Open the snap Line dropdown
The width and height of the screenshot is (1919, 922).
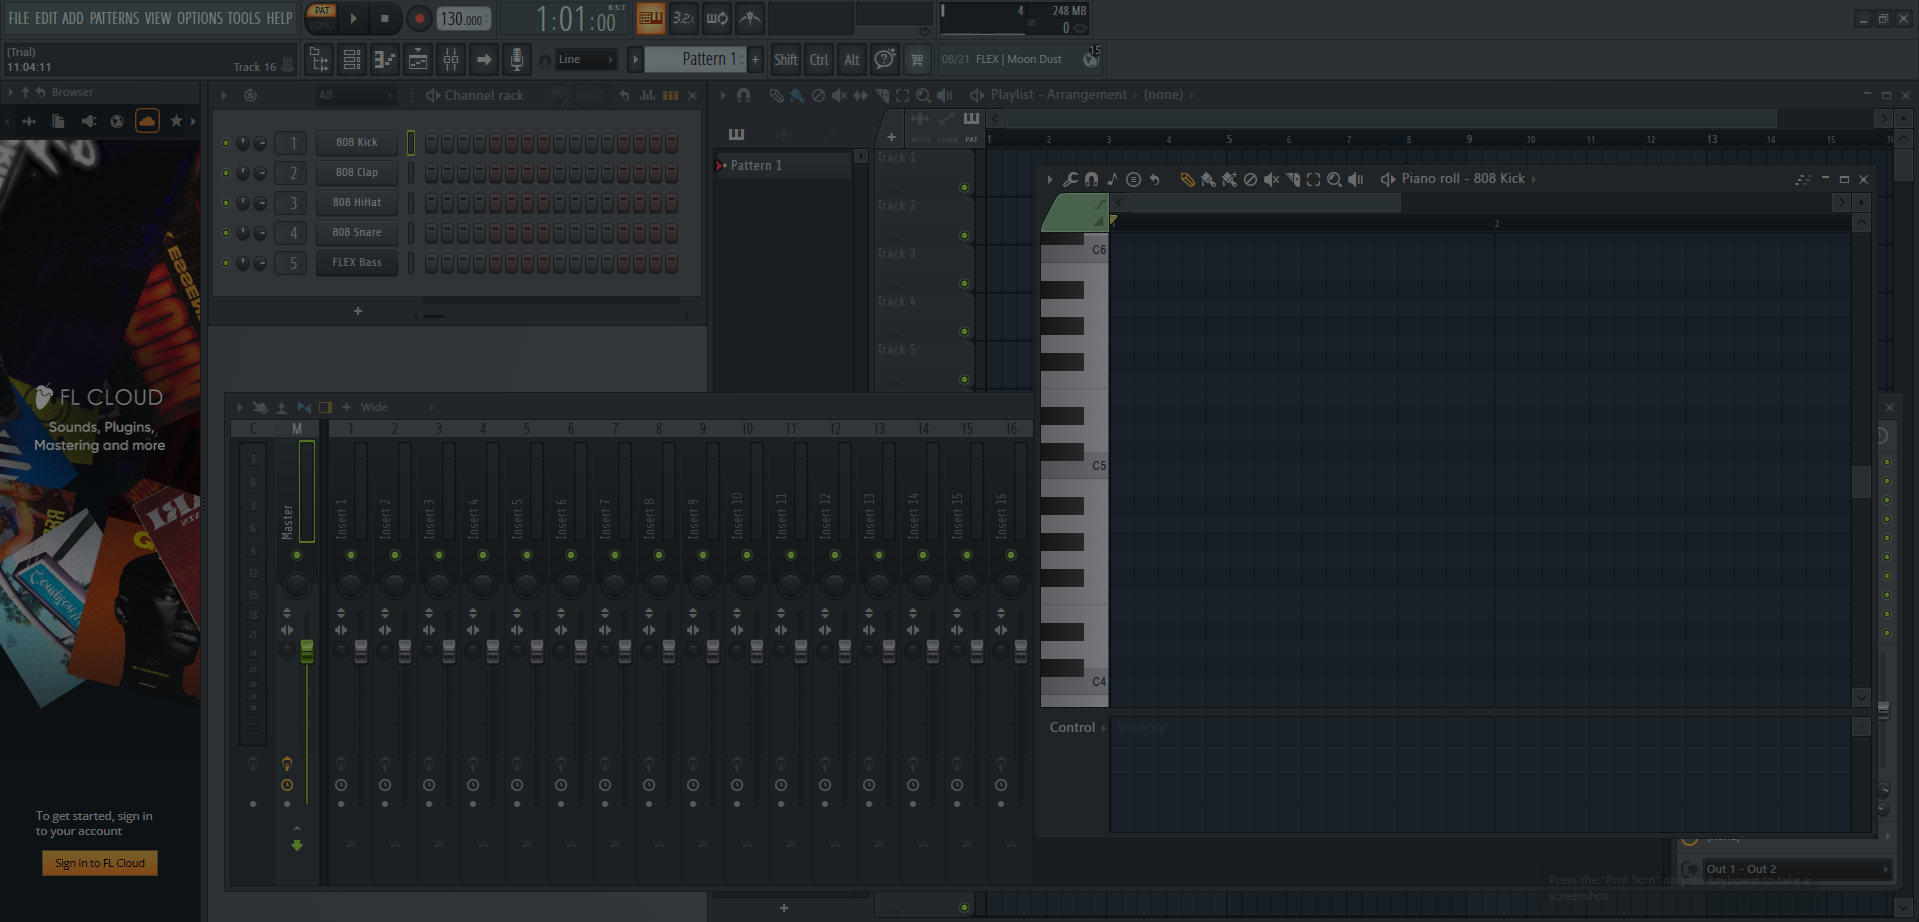pos(586,60)
